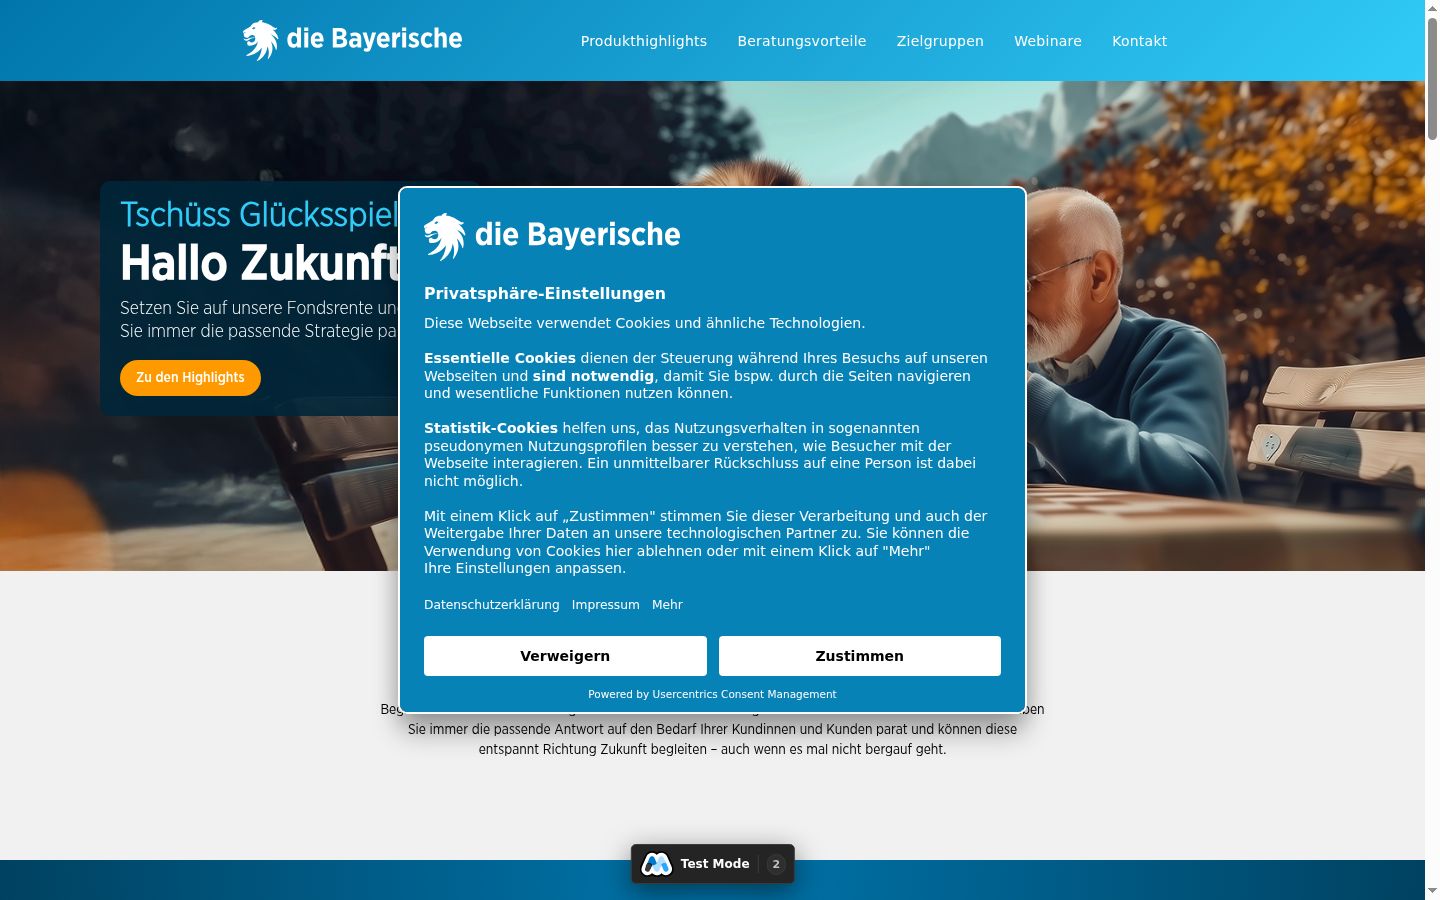Click 'Diese Webseite verwendet Cookies' sentence
This screenshot has width=1440, height=900.
[645, 323]
